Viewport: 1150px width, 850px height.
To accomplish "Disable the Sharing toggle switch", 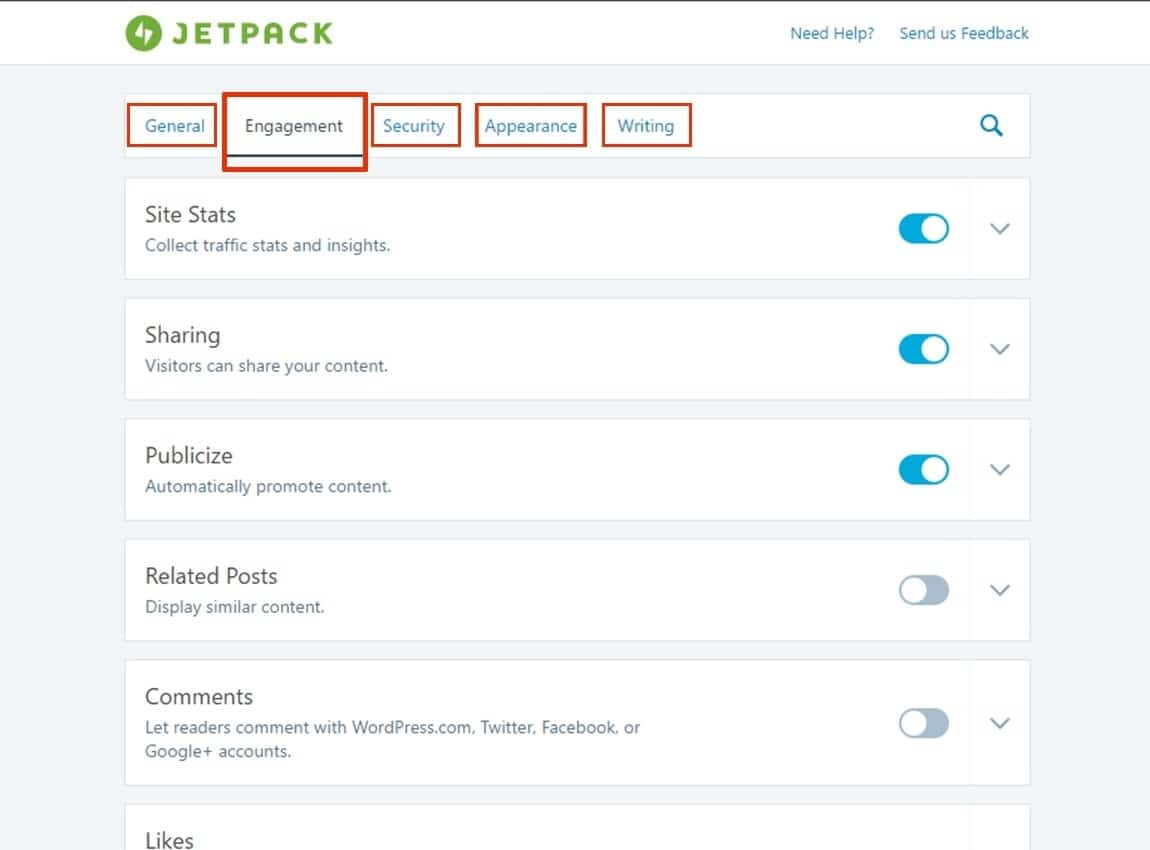I will 923,349.
